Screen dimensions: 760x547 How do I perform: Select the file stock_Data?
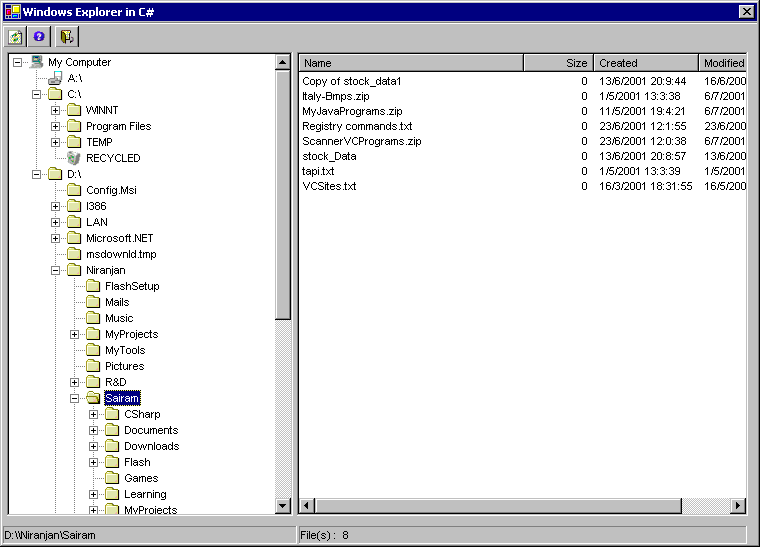[x=330, y=156]
